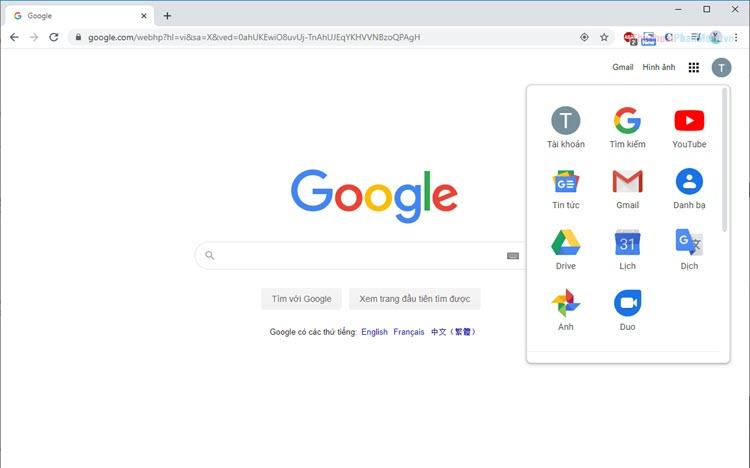Open the Lịch calendar app
The image size is (750, 468).
627,250
